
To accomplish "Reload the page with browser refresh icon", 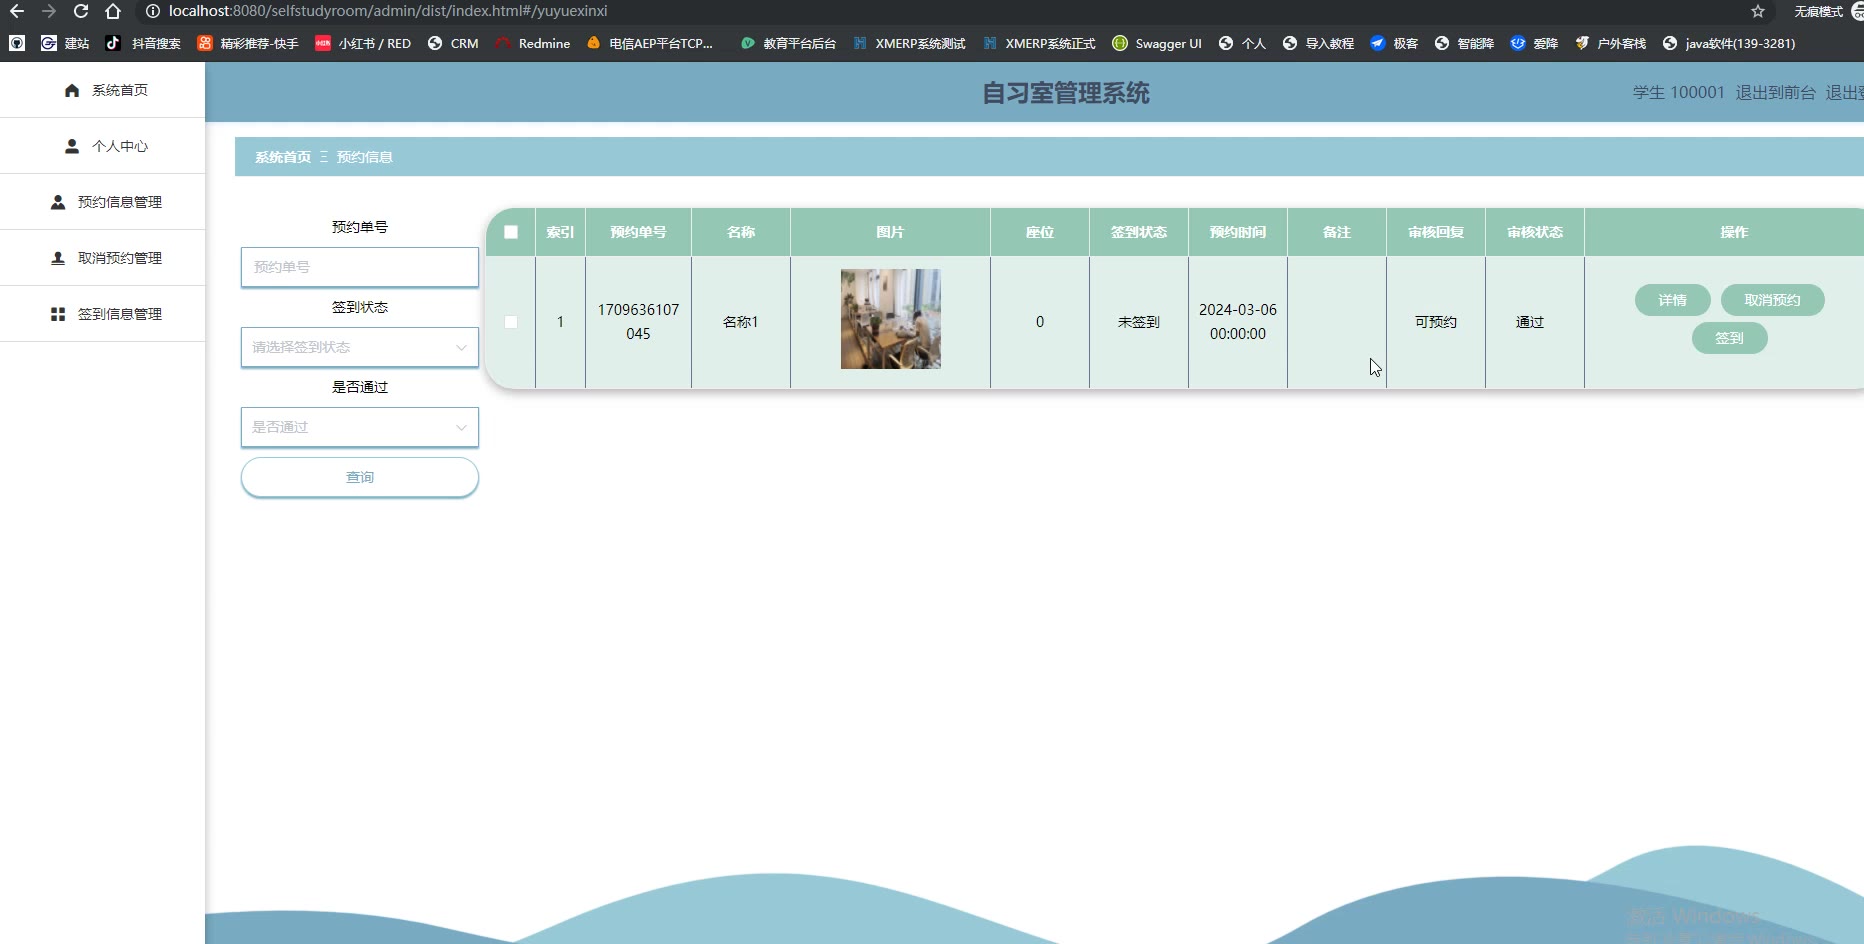I will coord(81,11).
